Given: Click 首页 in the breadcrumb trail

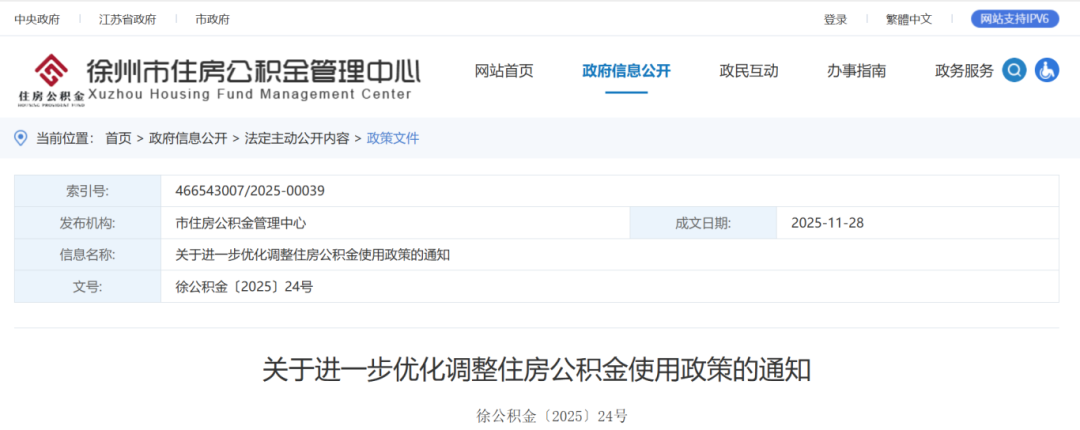Looking at the screenshot, I should (118, 138).
